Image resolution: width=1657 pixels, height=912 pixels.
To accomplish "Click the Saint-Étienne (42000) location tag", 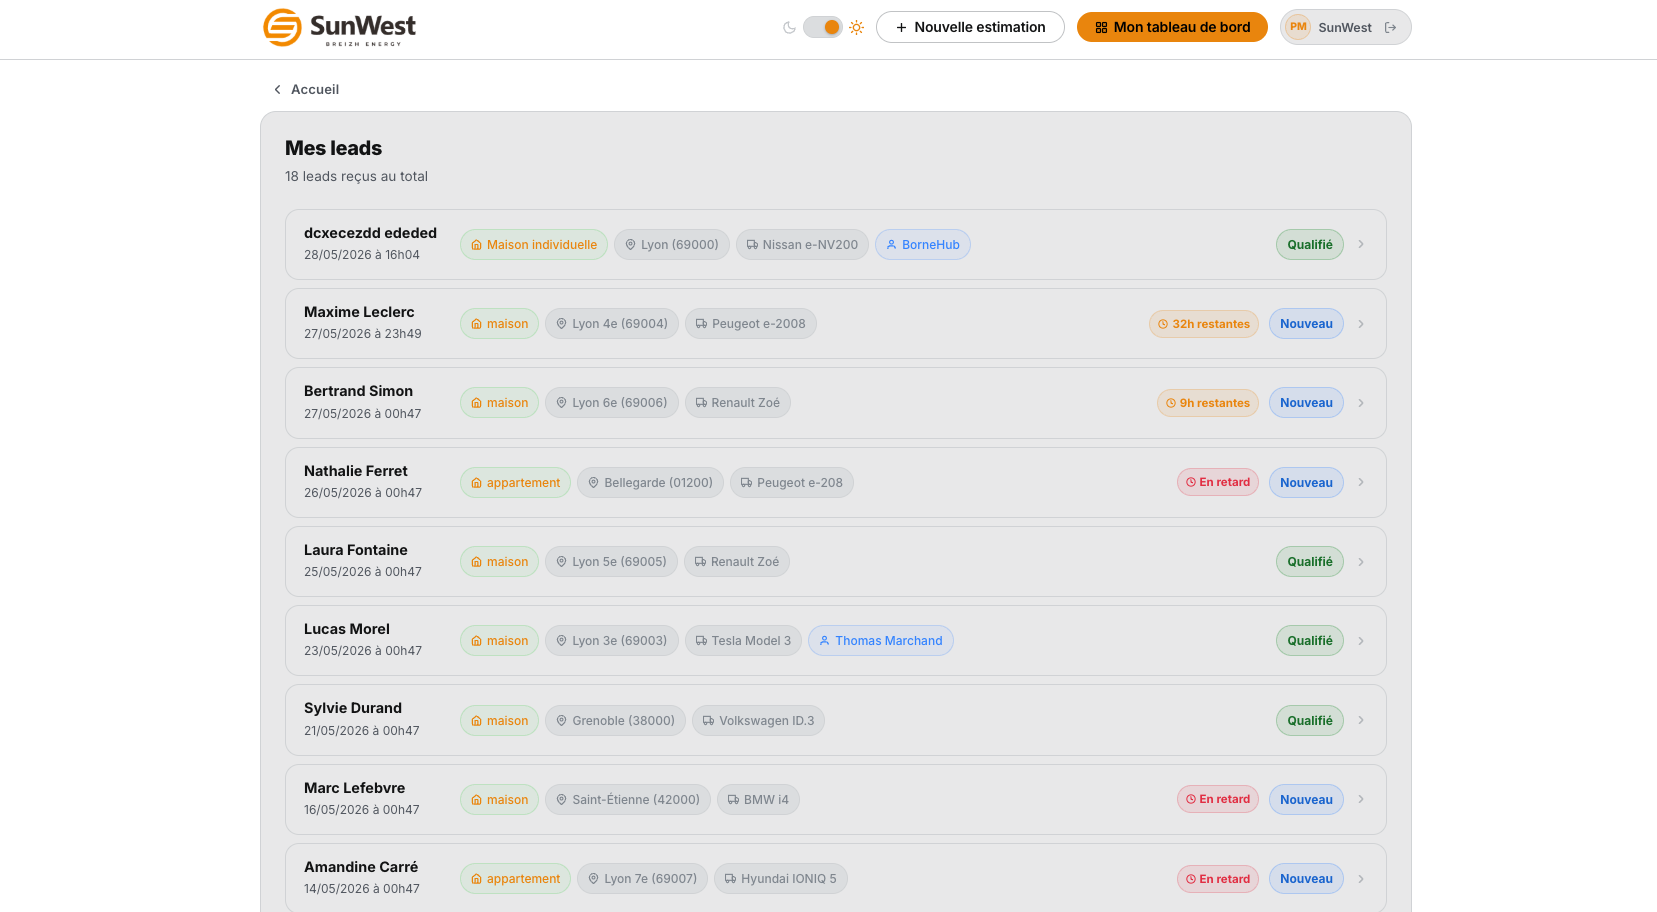I will [x=628, y=800].
